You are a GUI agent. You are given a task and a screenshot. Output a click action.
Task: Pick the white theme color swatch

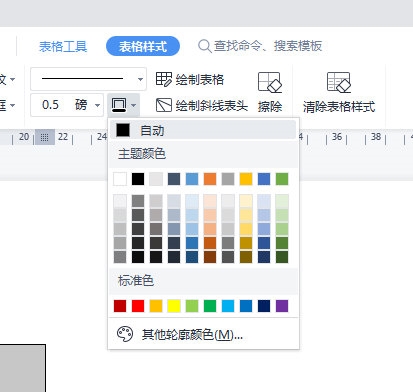(x=120, y=179)
